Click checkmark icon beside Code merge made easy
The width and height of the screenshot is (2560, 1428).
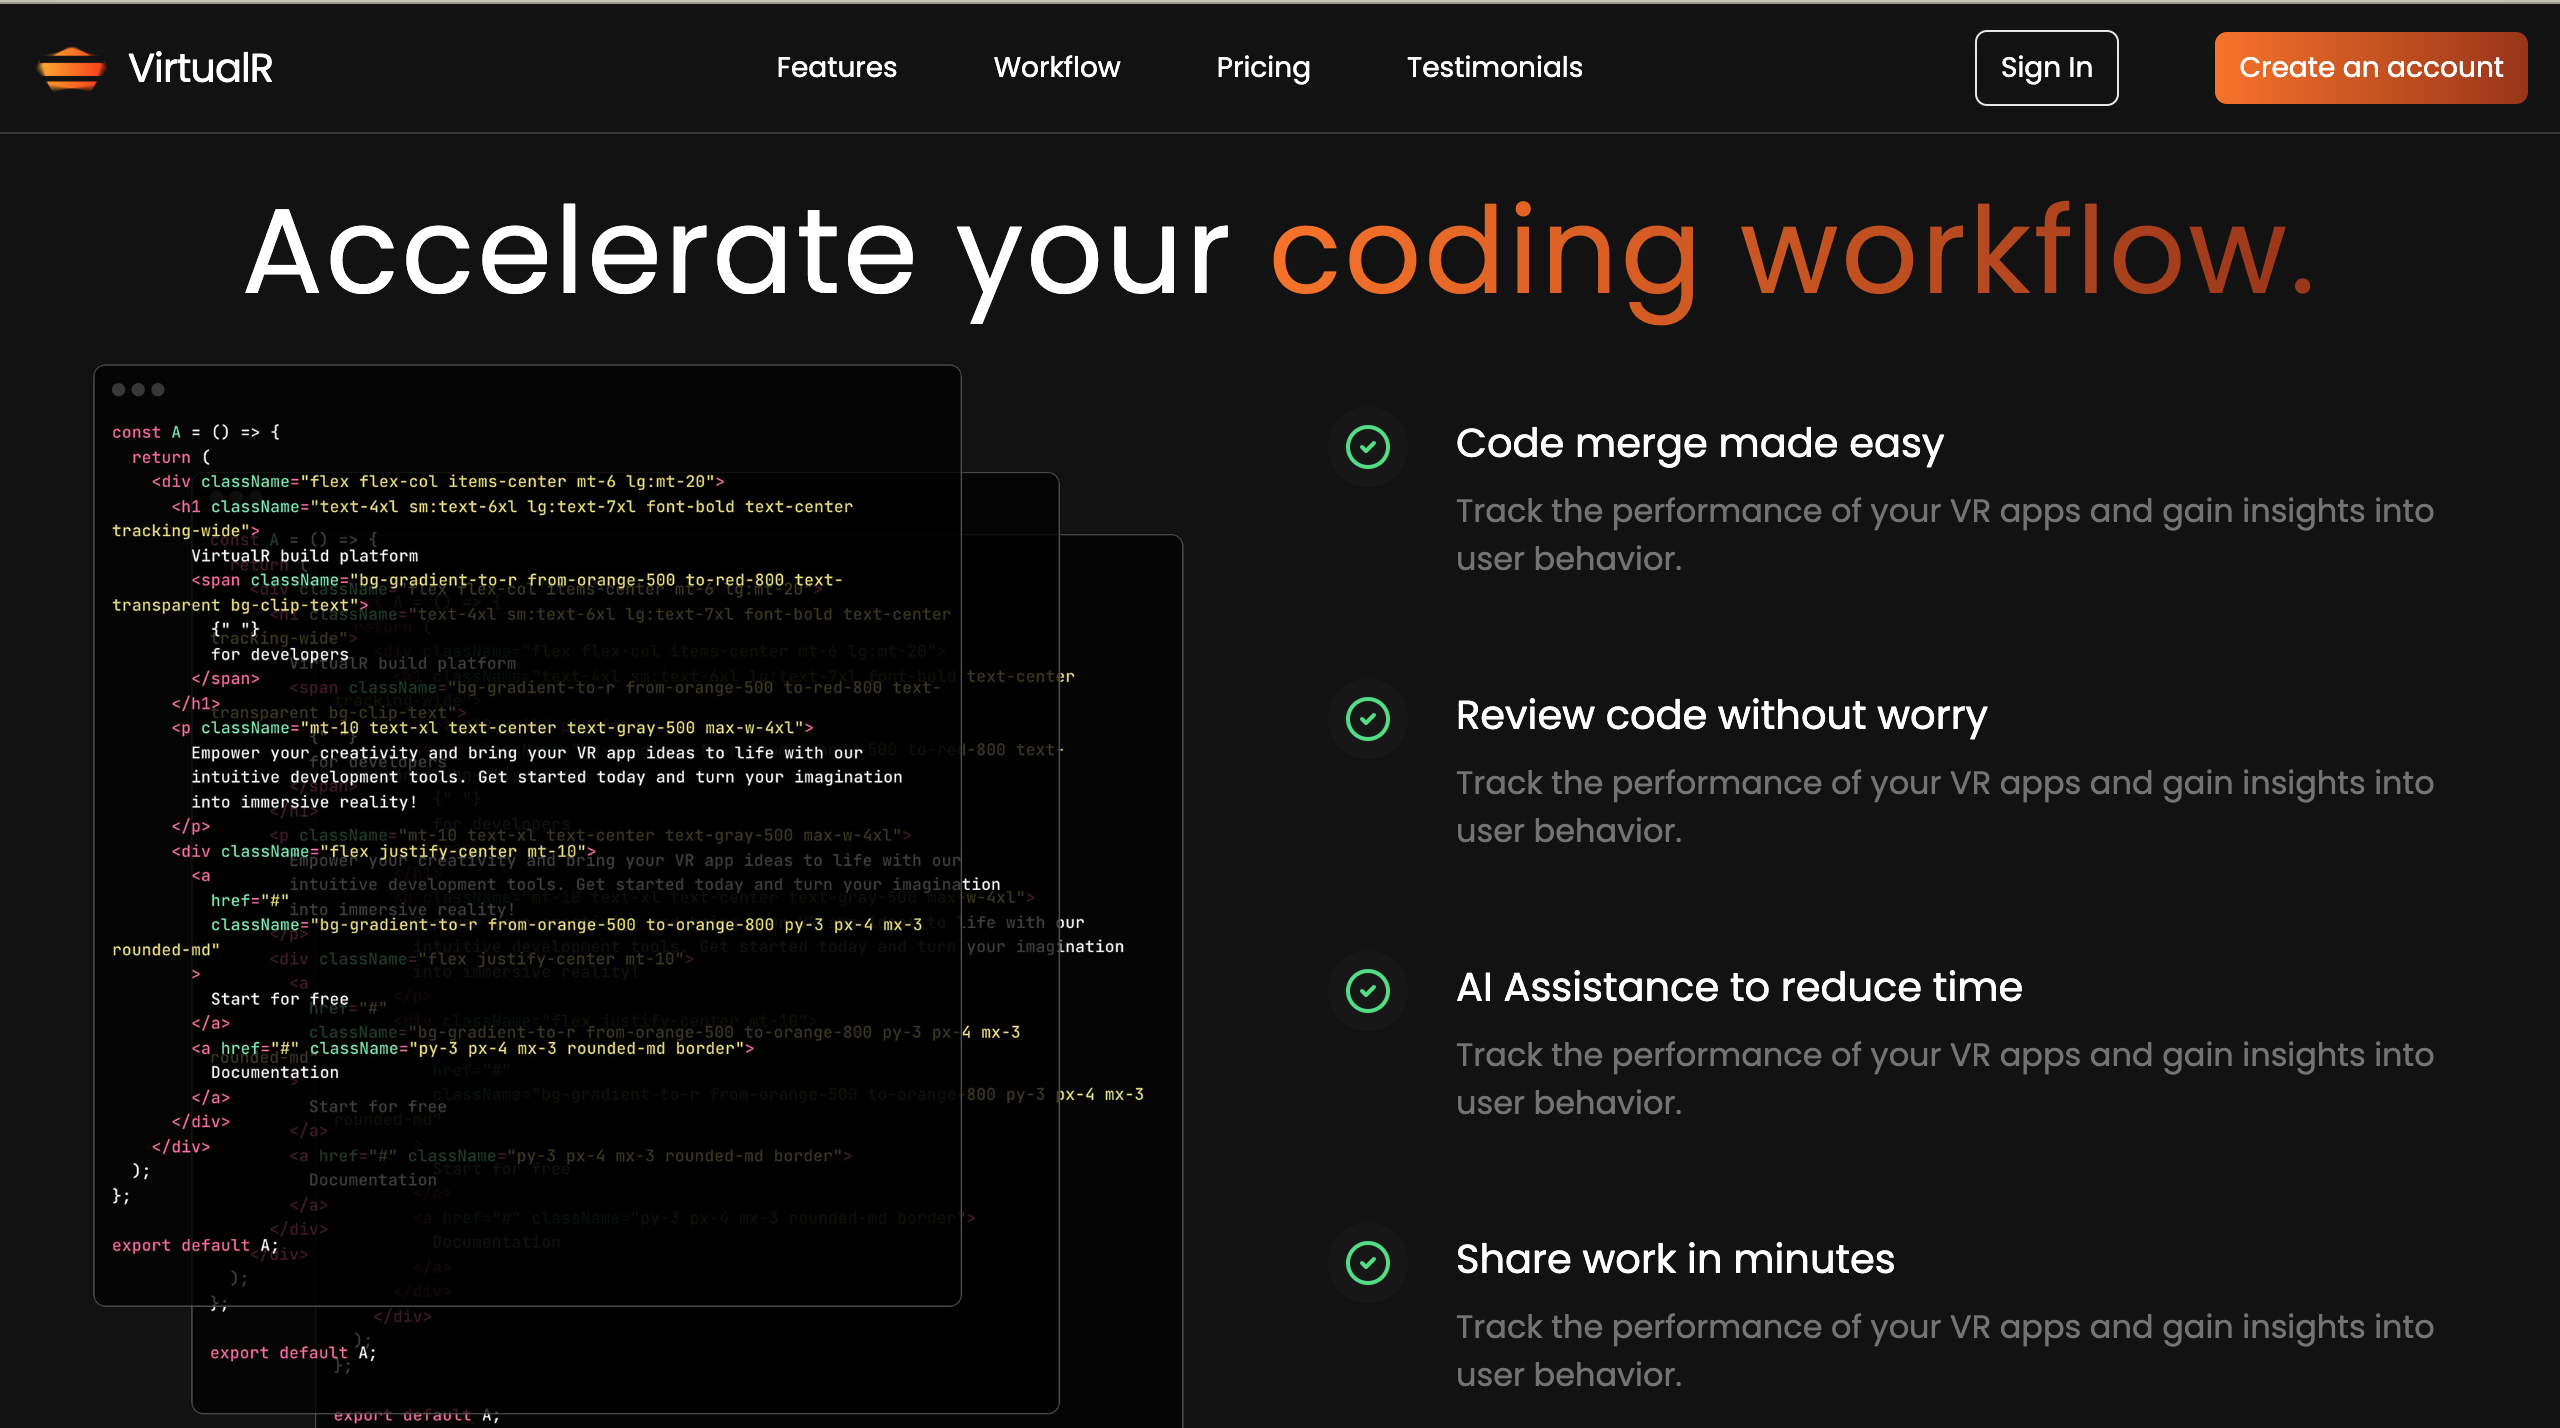[1367, 447]
